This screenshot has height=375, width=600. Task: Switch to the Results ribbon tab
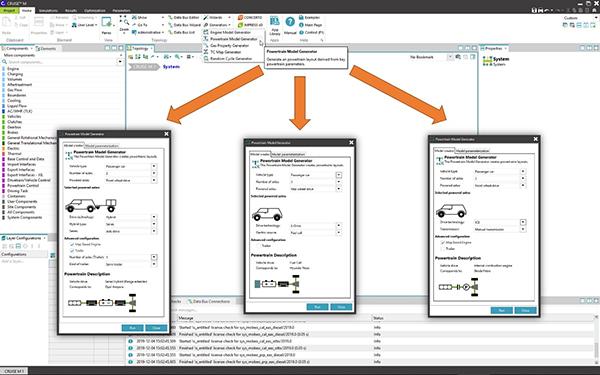pyautogui.click(x=71, y=11)
